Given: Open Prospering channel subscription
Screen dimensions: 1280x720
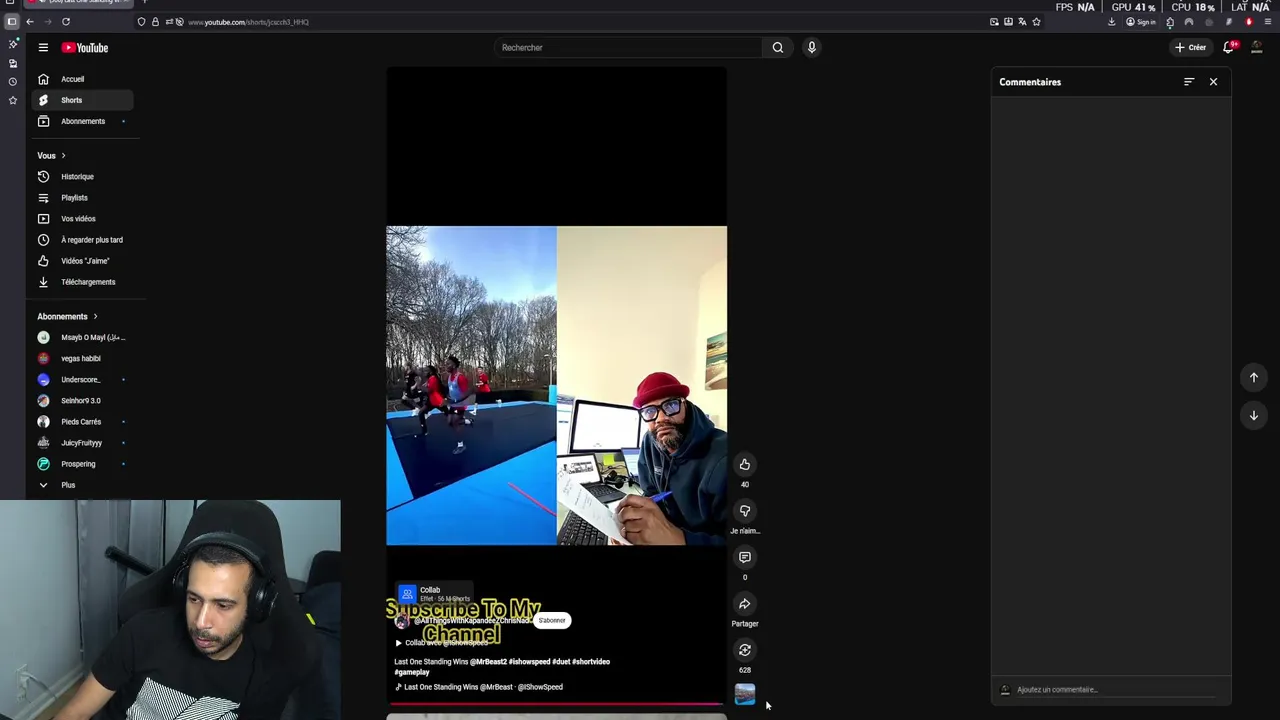Looking at the screenshot, I should 81,464.
